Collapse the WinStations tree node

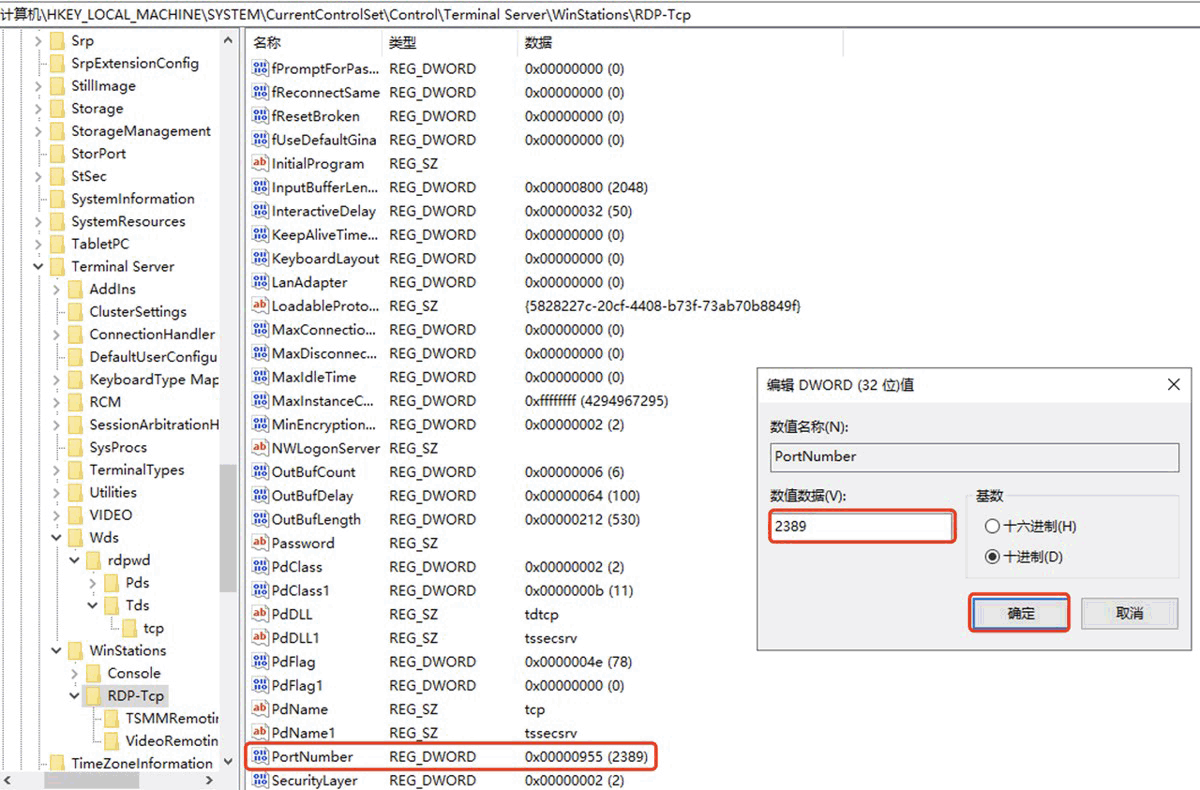tap(56, 651)
